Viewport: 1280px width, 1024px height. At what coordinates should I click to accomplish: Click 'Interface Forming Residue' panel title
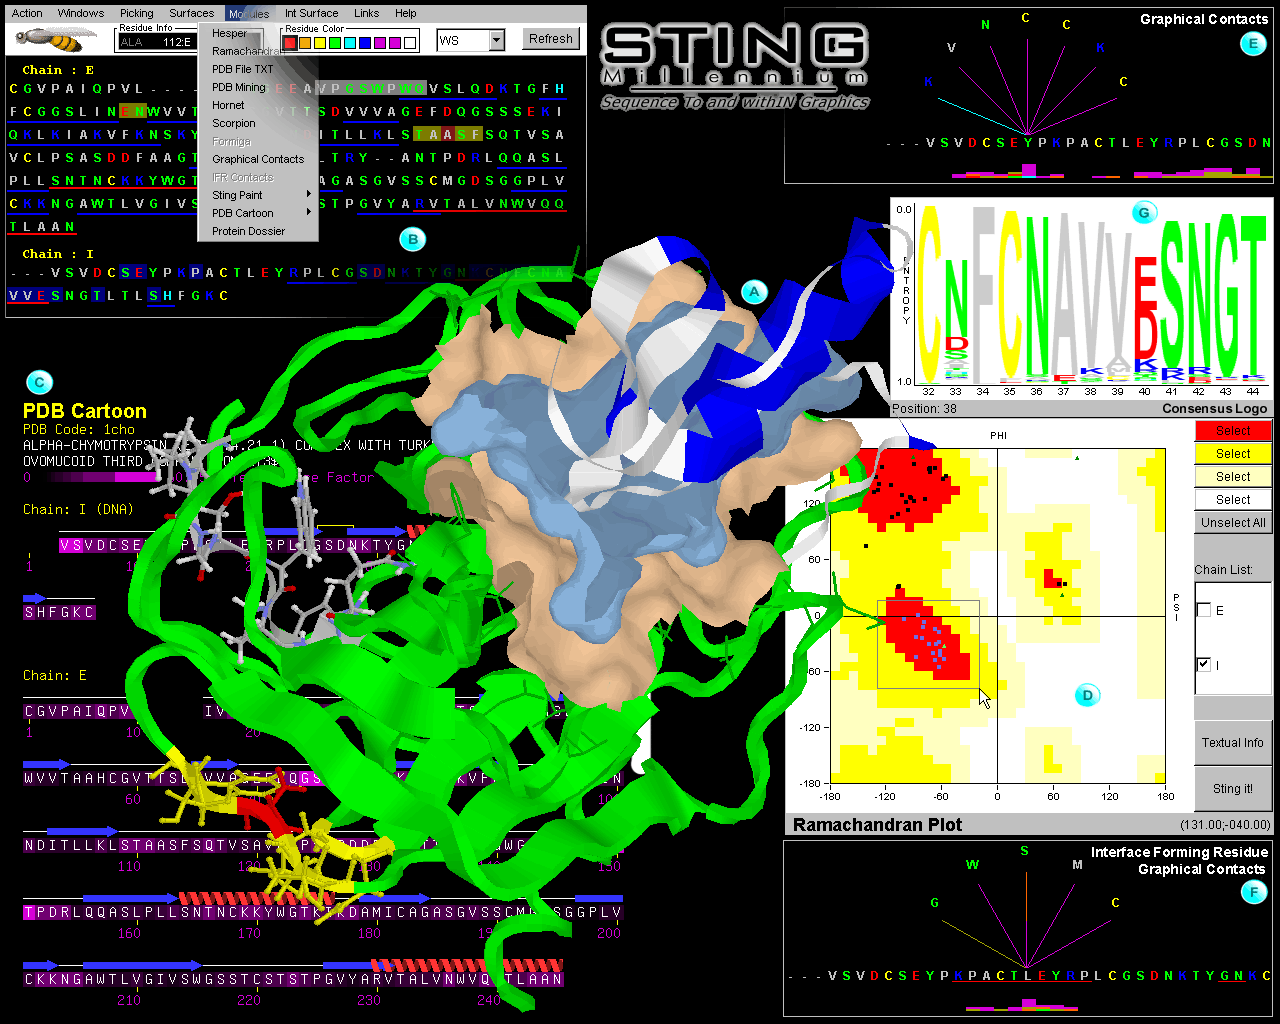pyautogui.click(x=1180, y=852)
